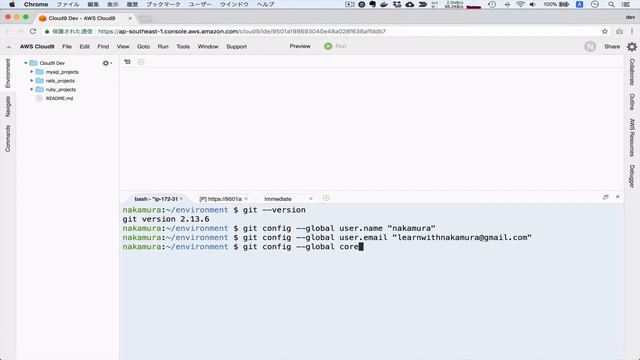Collapse the Cloud9 Dev root folder
Image resolution: width=640 pixels, height=360 pixels.
[x=26, y=63]
